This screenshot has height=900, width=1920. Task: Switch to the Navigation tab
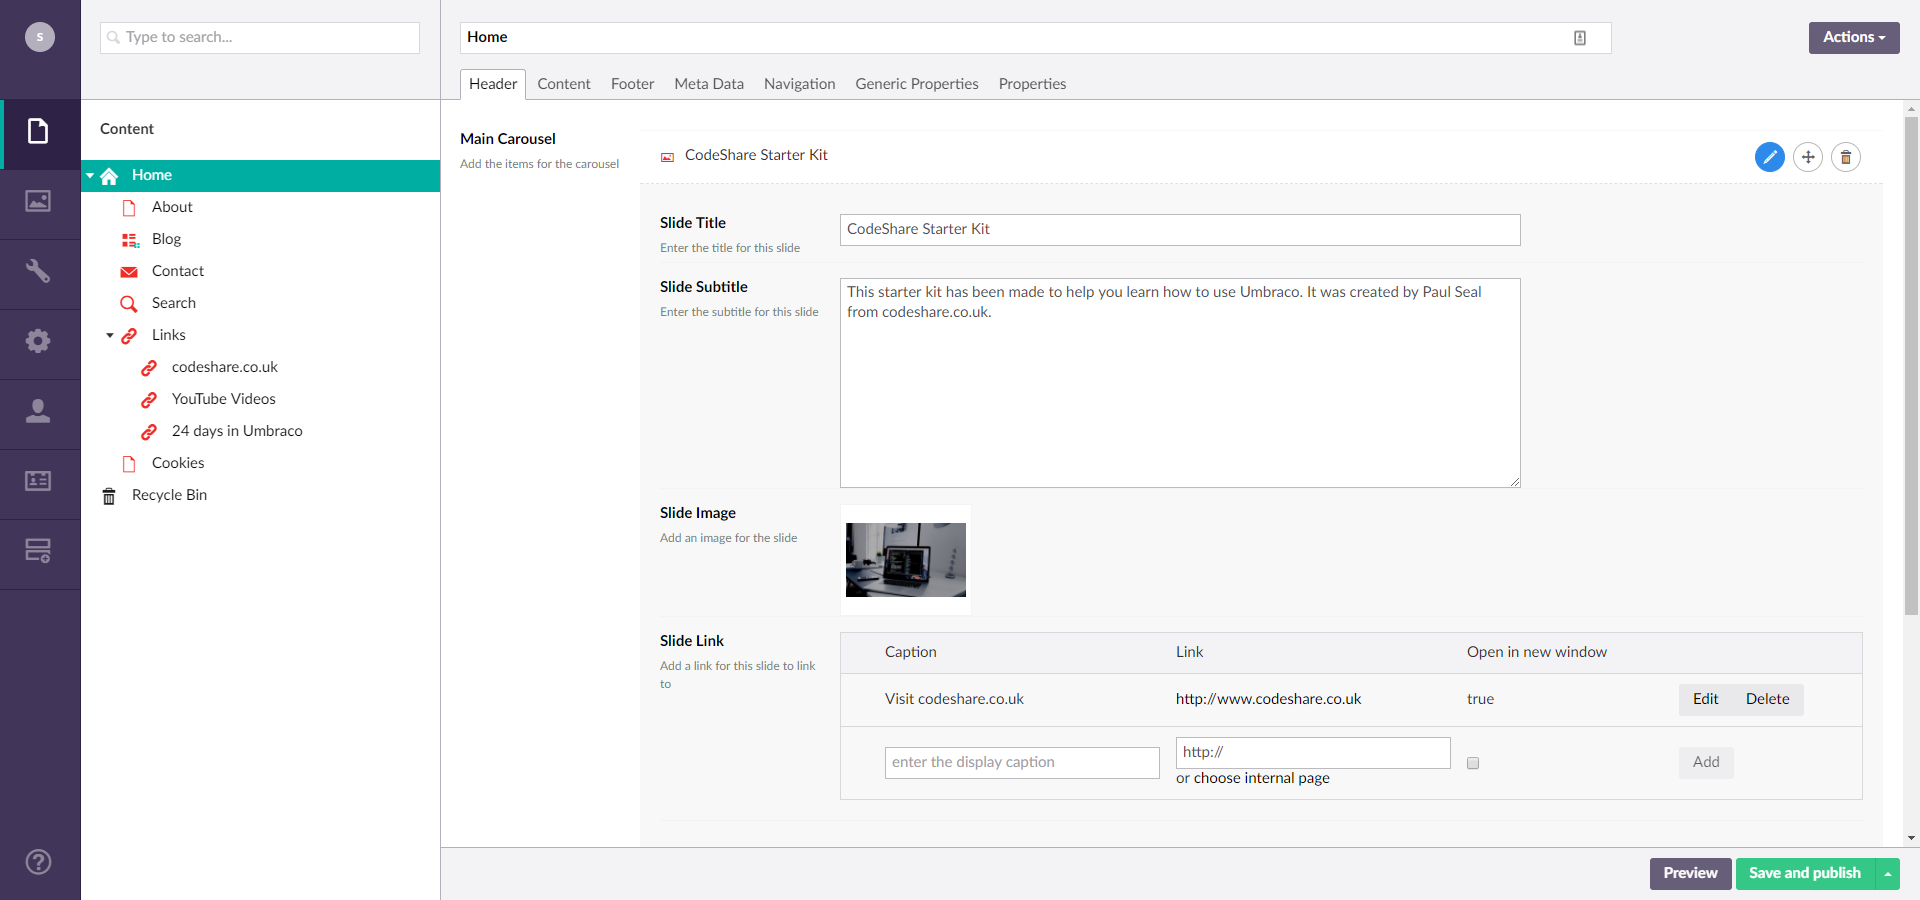click(x=800, y=84)
